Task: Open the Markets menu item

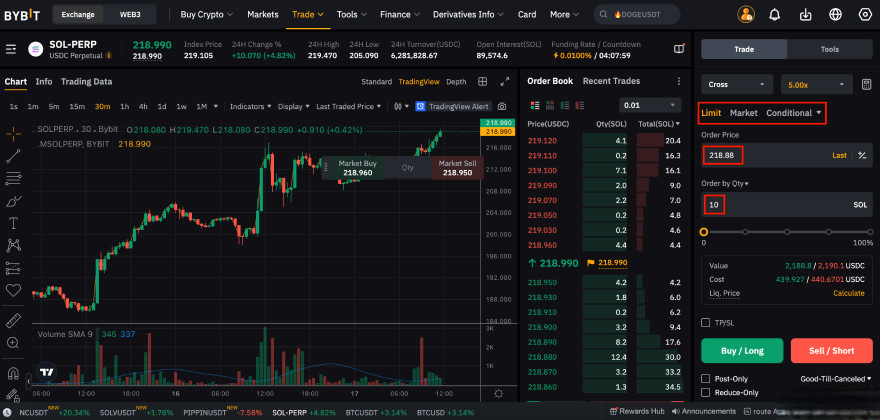Action: (263, 15)
